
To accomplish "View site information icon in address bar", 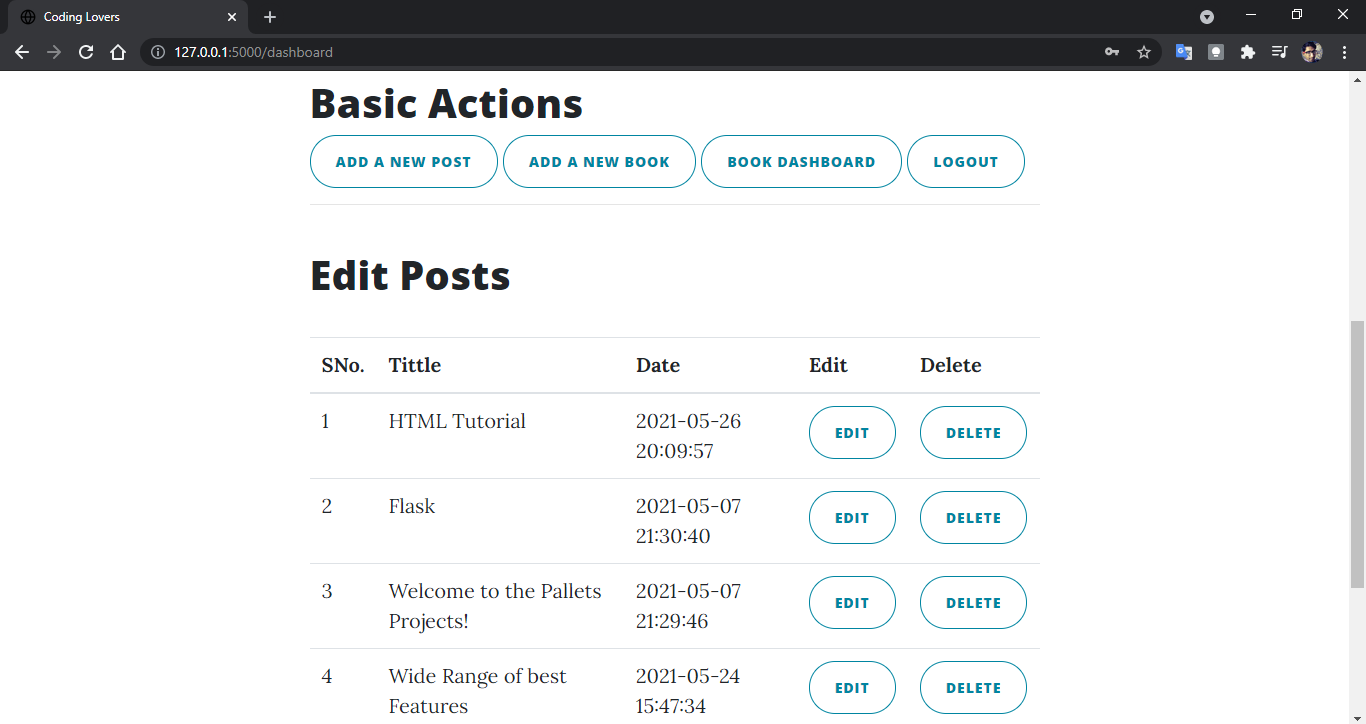I will point(157,52).
